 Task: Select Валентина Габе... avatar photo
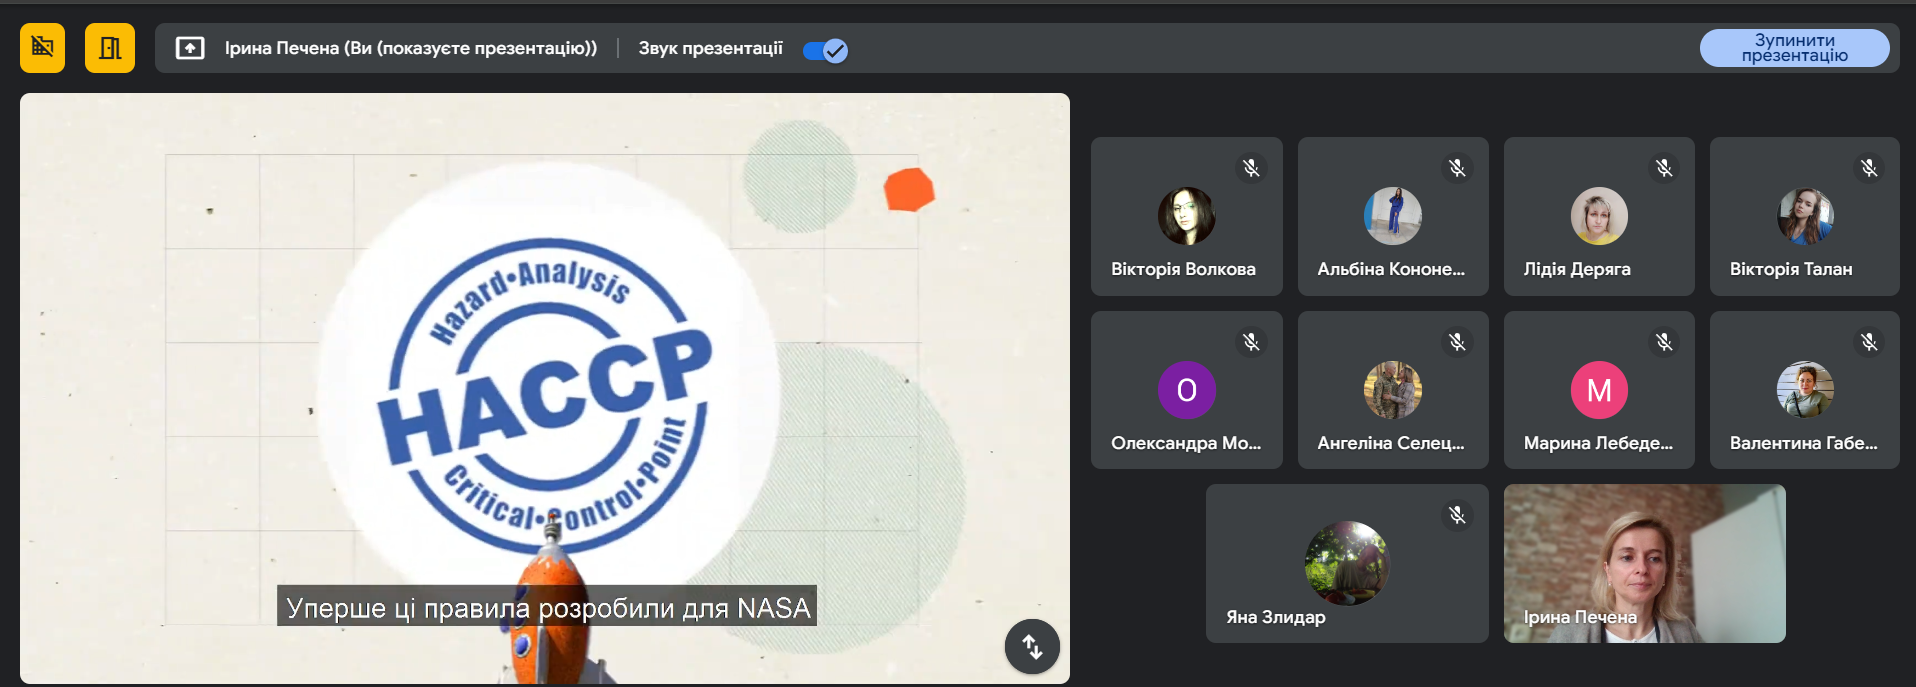(x=1805, y=390)
